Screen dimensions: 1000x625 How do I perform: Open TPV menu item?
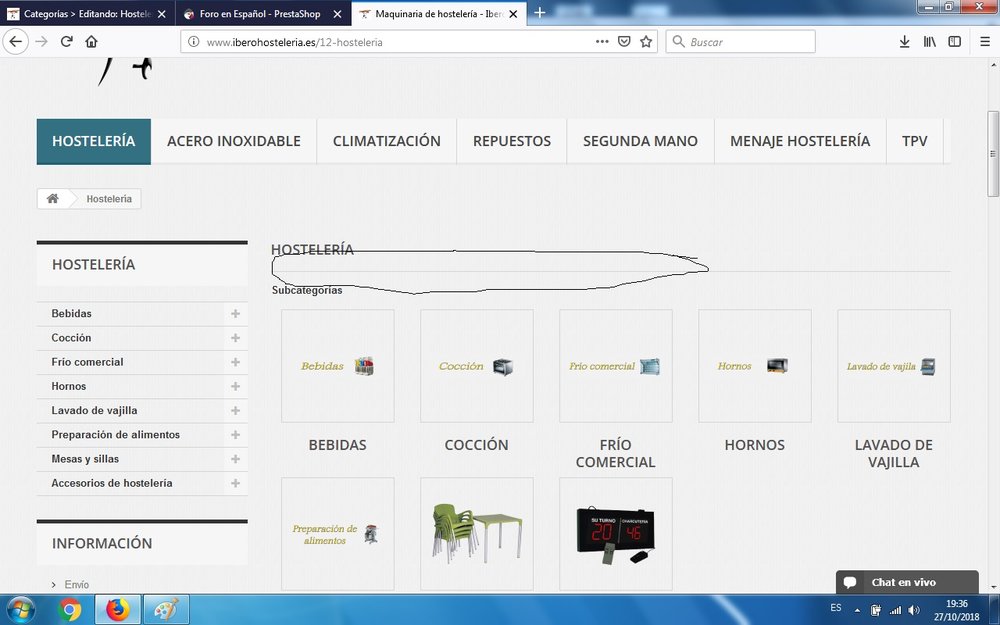click(915, 142)
